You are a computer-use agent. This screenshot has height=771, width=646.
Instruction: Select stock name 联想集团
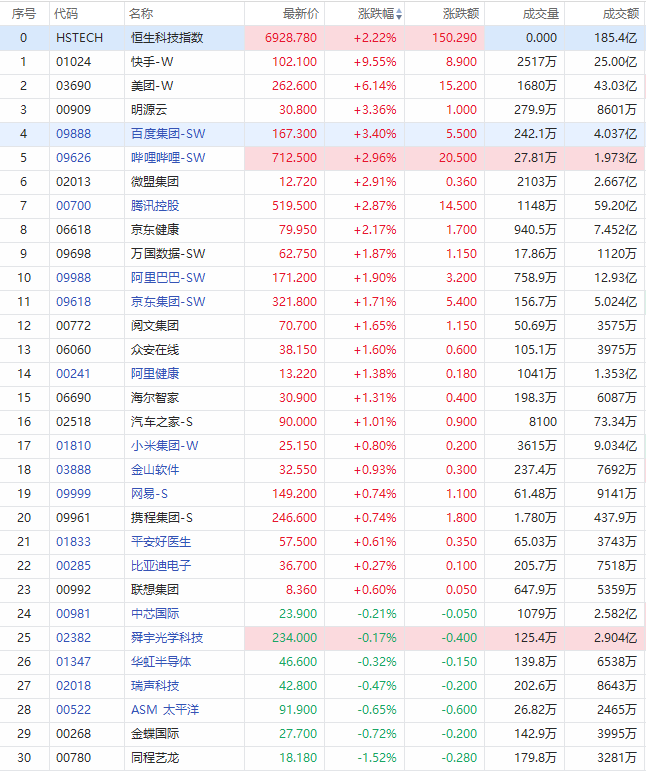click(155, 590)
